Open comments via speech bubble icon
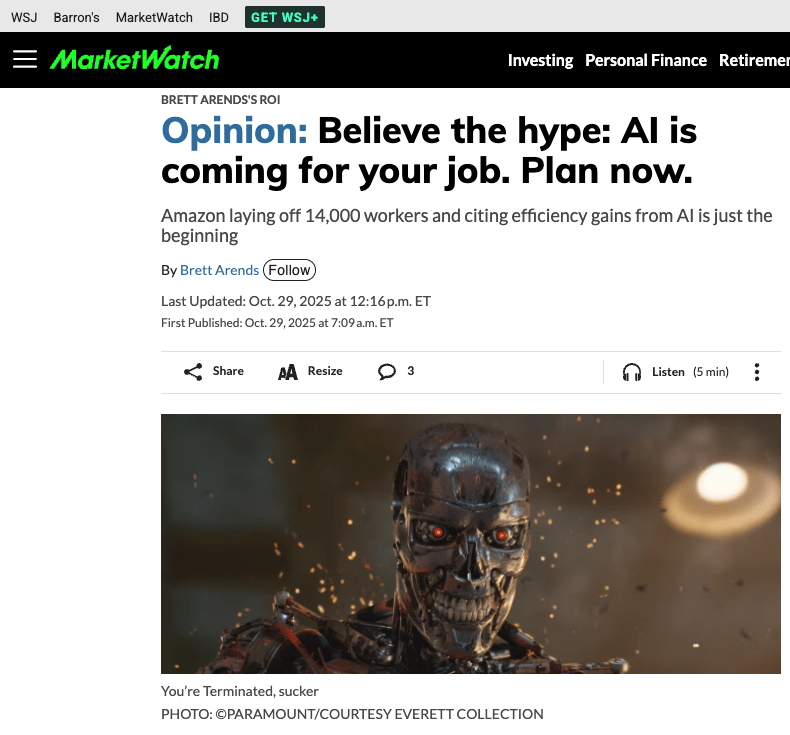790x735 pixels. point(387,372)
